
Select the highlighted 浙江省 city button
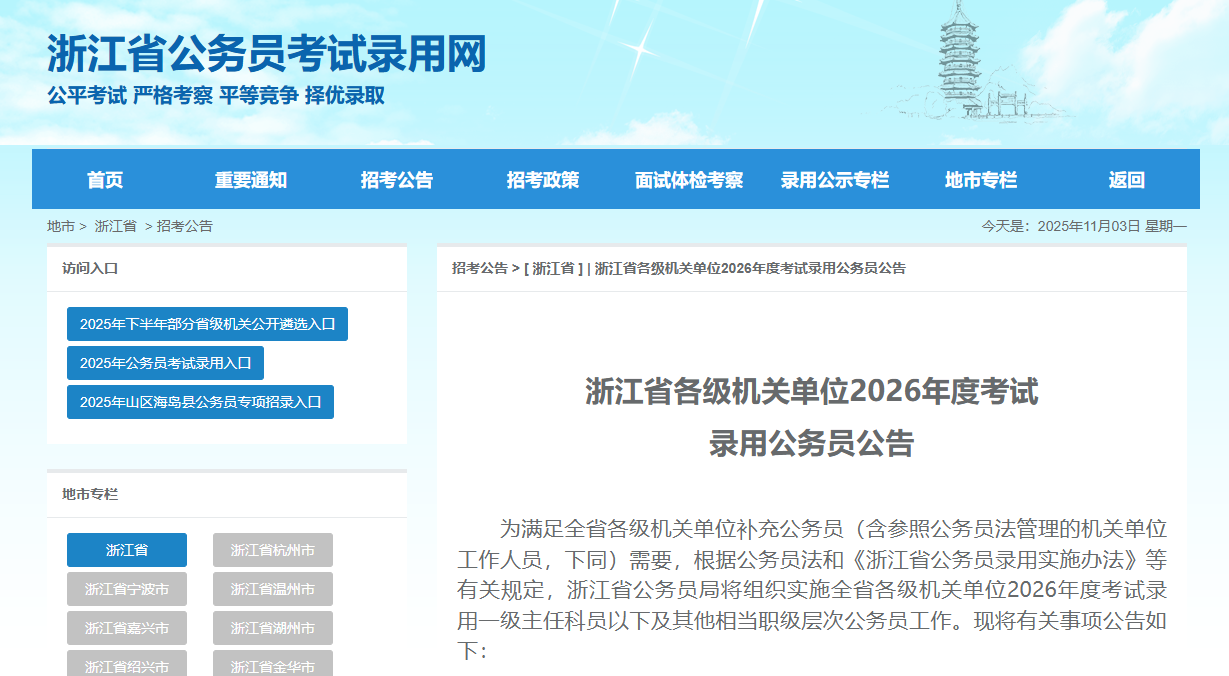tap(127, 550)
